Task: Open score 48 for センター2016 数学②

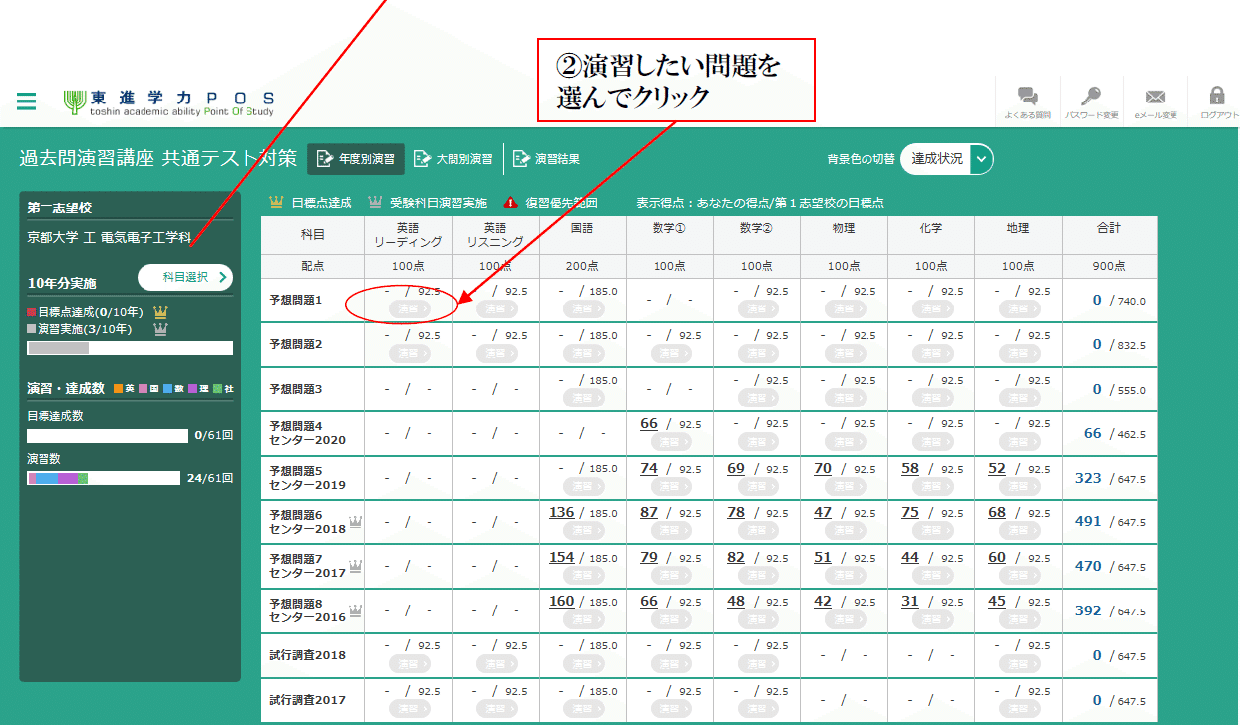Action: [x=736, y=601]
